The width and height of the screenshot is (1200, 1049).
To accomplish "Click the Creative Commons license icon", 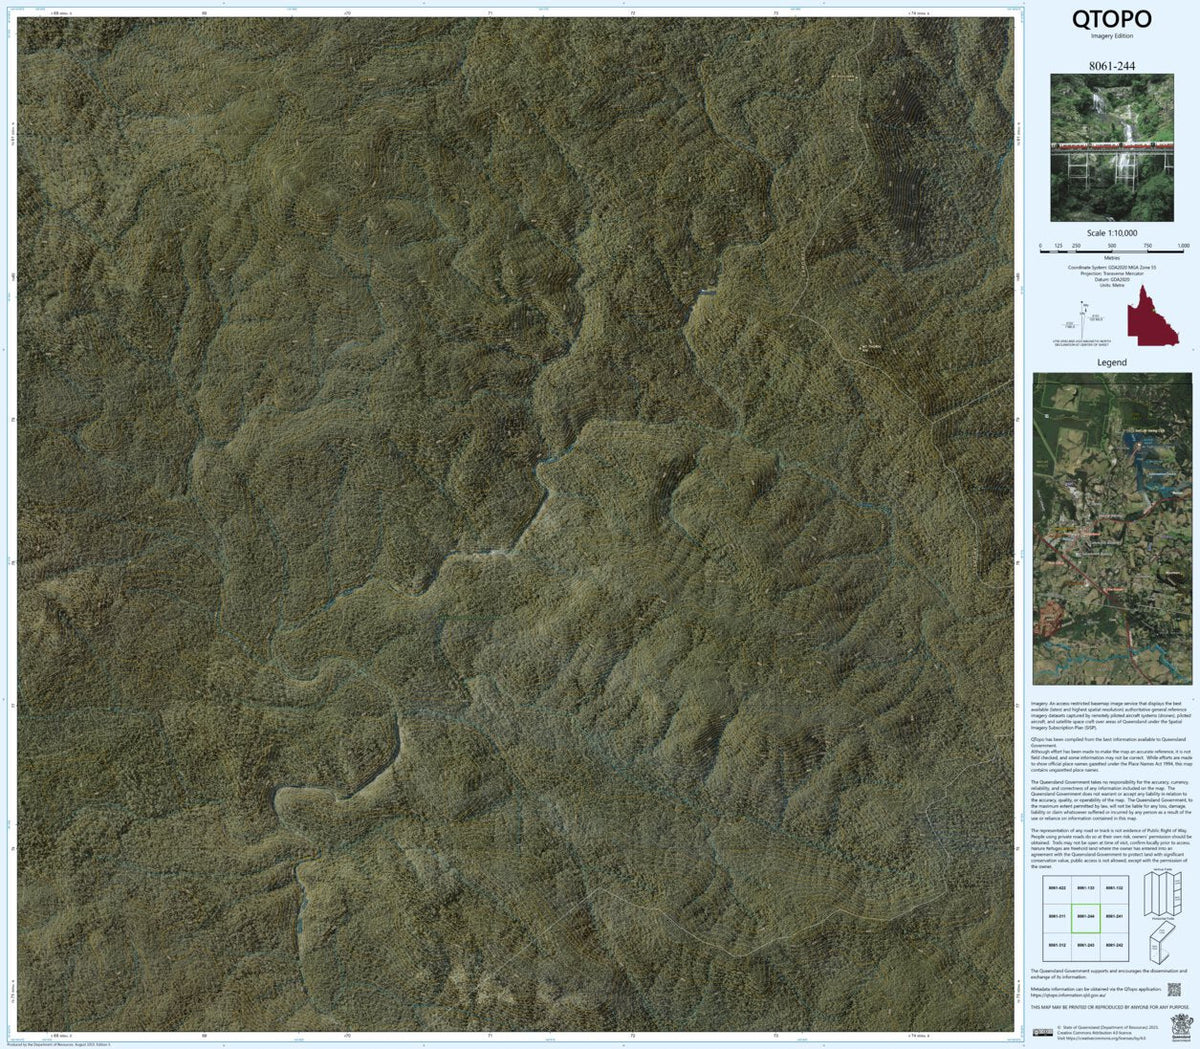I will (x=1043, y=1033).
